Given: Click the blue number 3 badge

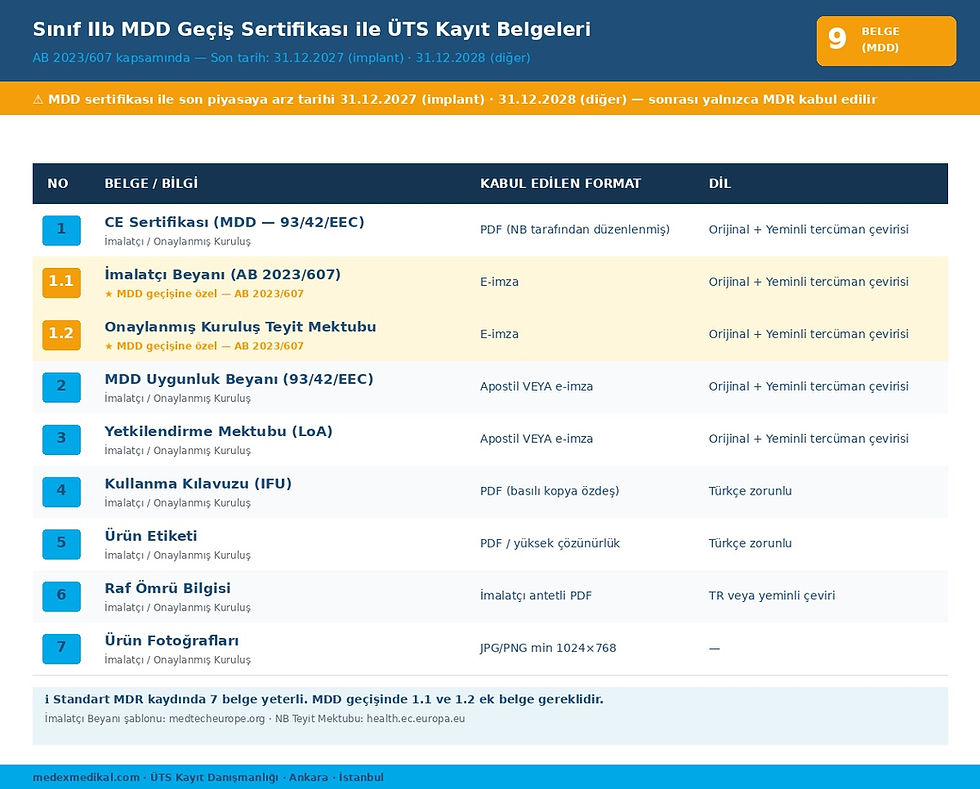Looking at the screenshot, I should pyautogui.click(x=61, y=440).
